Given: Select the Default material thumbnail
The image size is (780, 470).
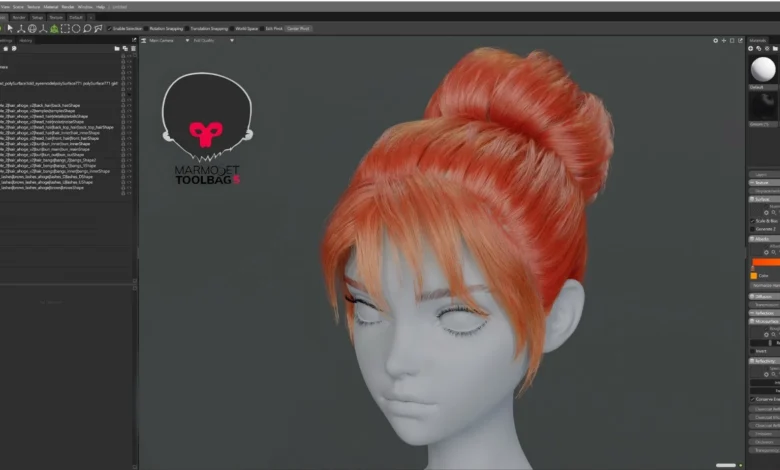Looking at the screenshot, I should (763, 69).
